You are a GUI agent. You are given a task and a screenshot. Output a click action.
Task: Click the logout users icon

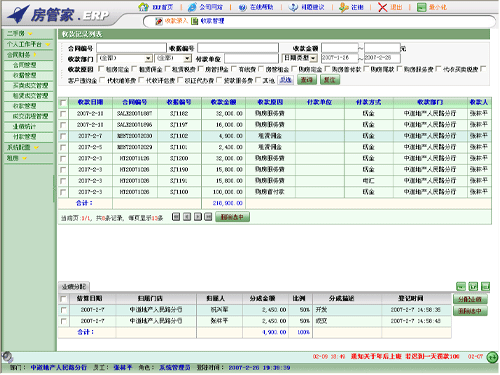point(344,7)
